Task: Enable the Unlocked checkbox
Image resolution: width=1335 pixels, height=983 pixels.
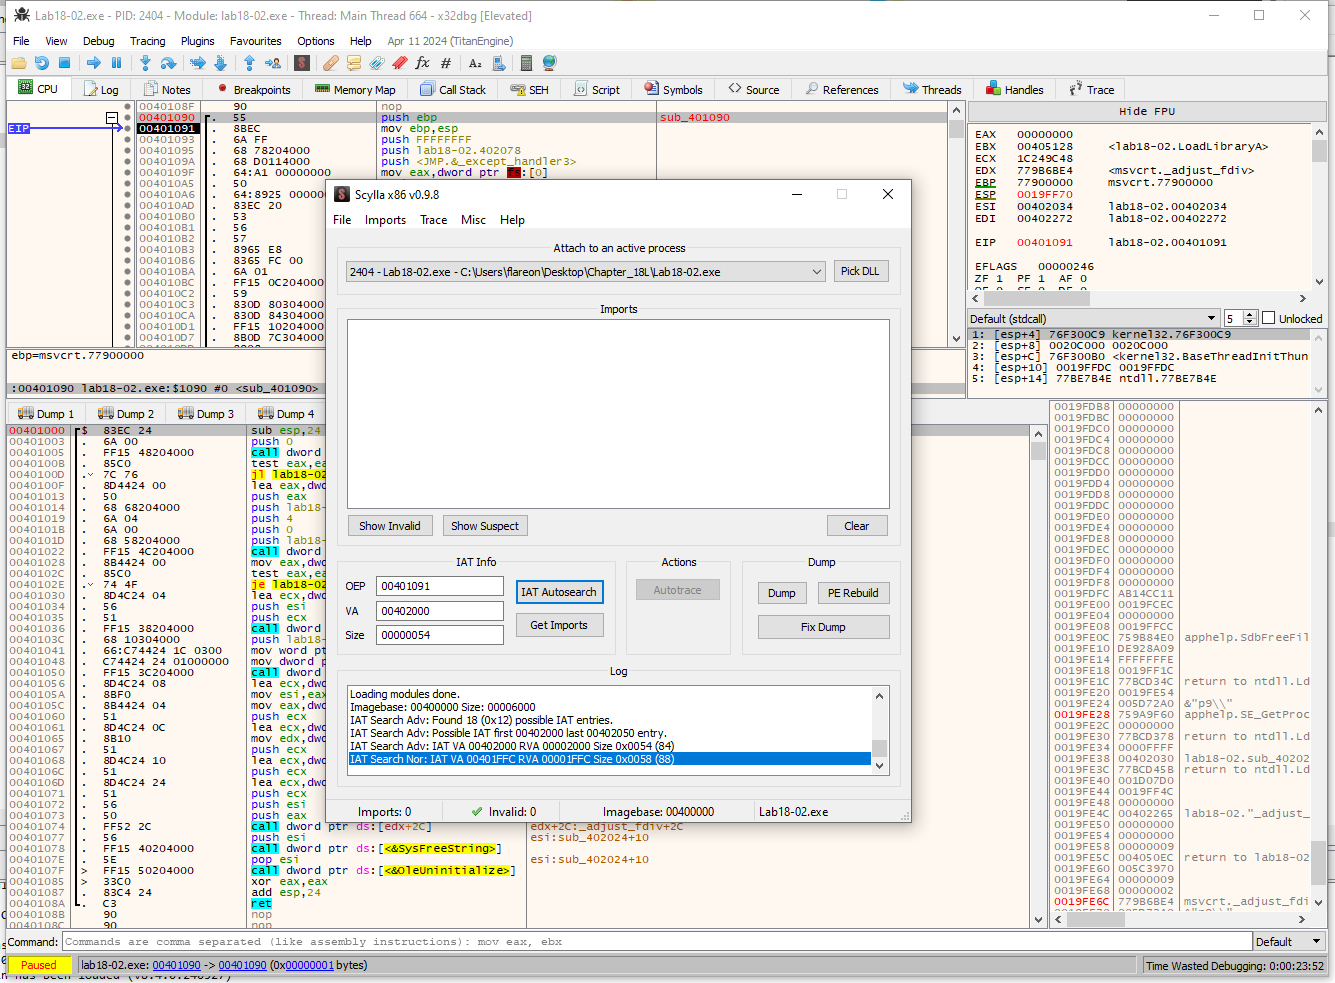Action: tap(1269, 318)
